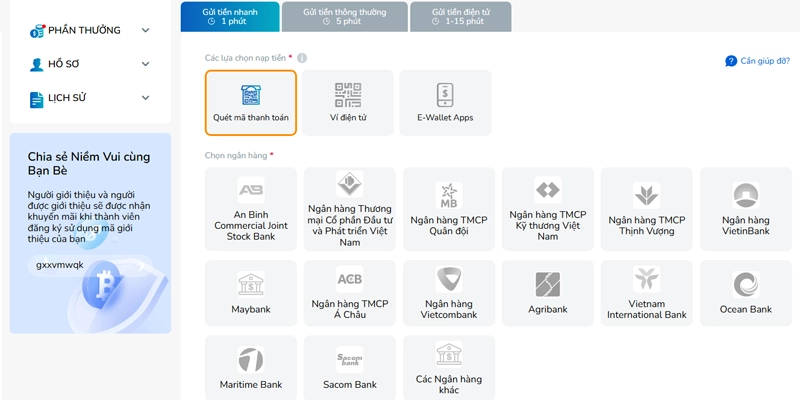Click the Maritime Bank round logo

pyautogui.click(x=251, y=360)
